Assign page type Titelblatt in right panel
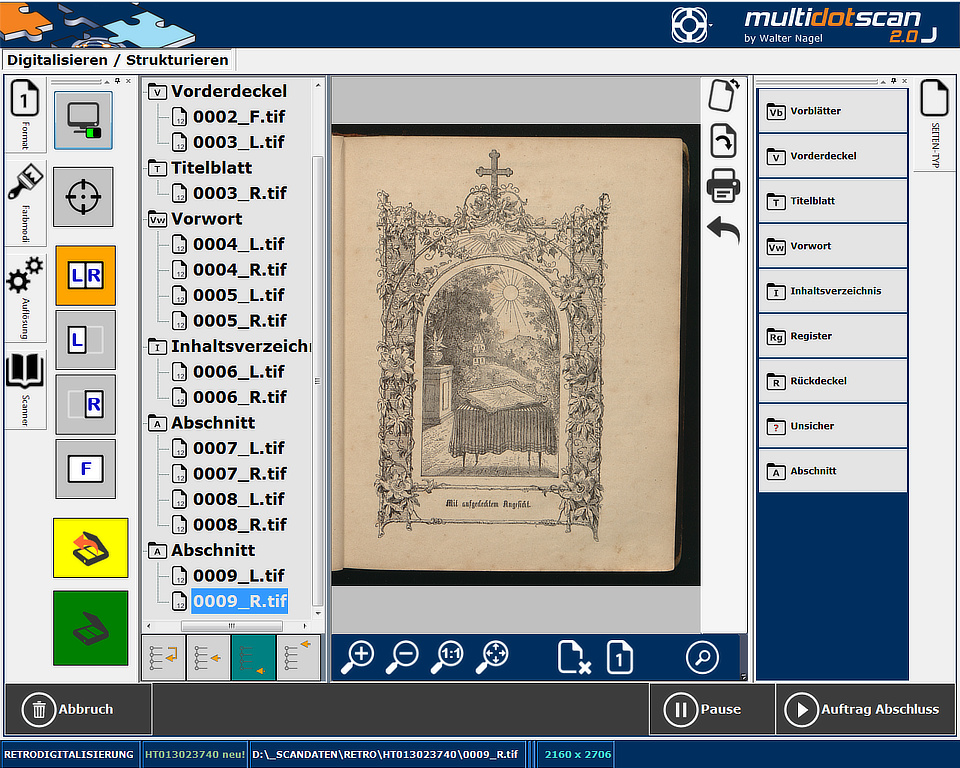 click(833, 201)
